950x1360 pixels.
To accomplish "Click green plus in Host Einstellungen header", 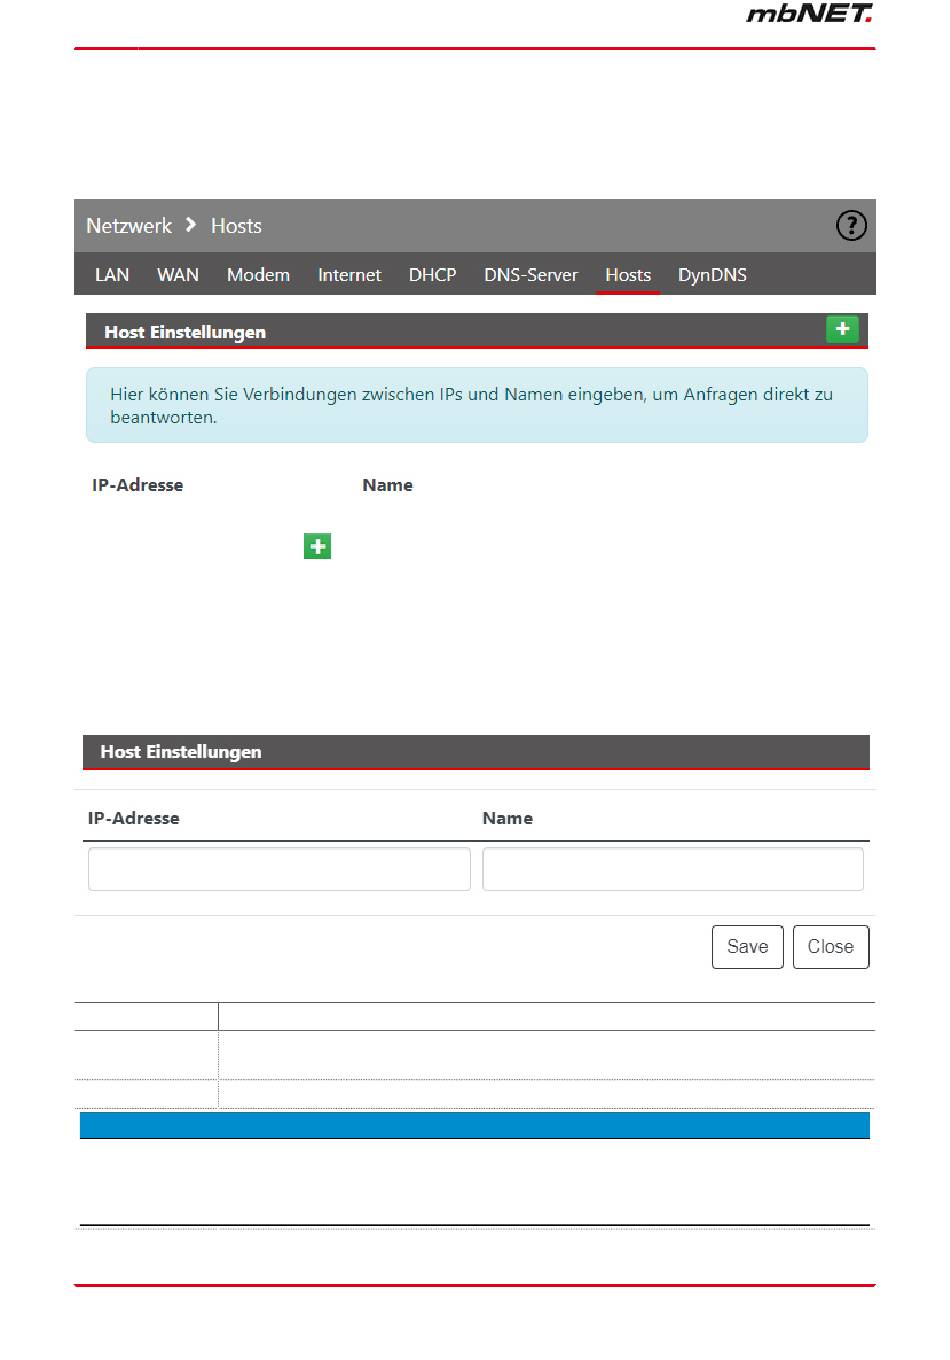I will click(842, 329).
